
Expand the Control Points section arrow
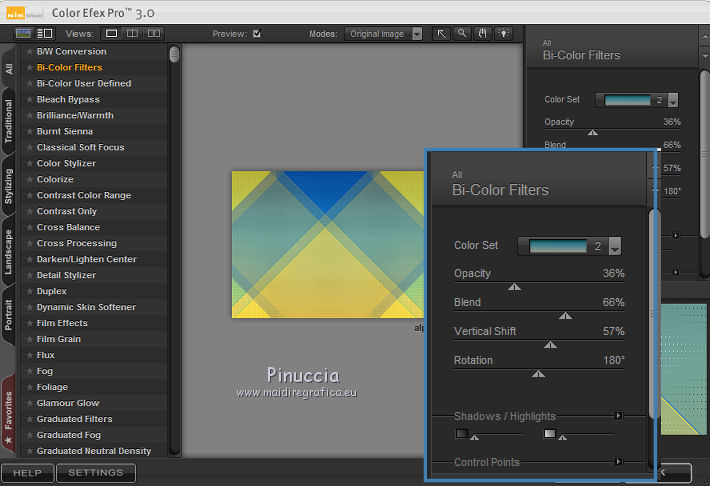[x=618, y=462]
